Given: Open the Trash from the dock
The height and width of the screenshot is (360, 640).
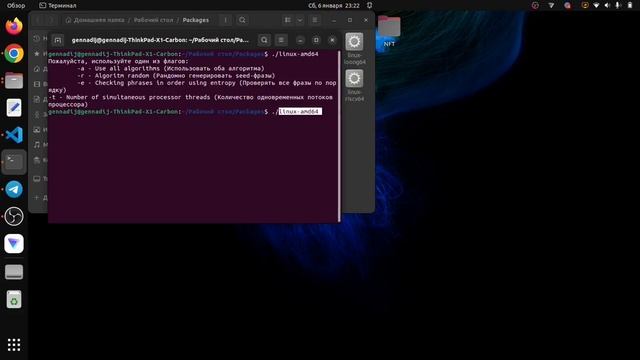Looking at the screenshot, I should click(x=14, y=300).
